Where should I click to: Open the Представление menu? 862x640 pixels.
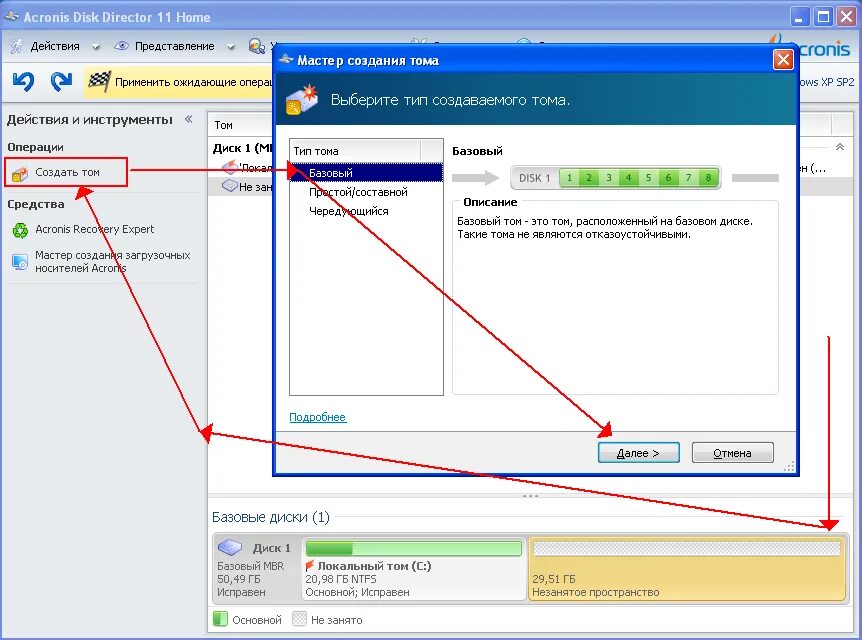click(x=175, y=46)
